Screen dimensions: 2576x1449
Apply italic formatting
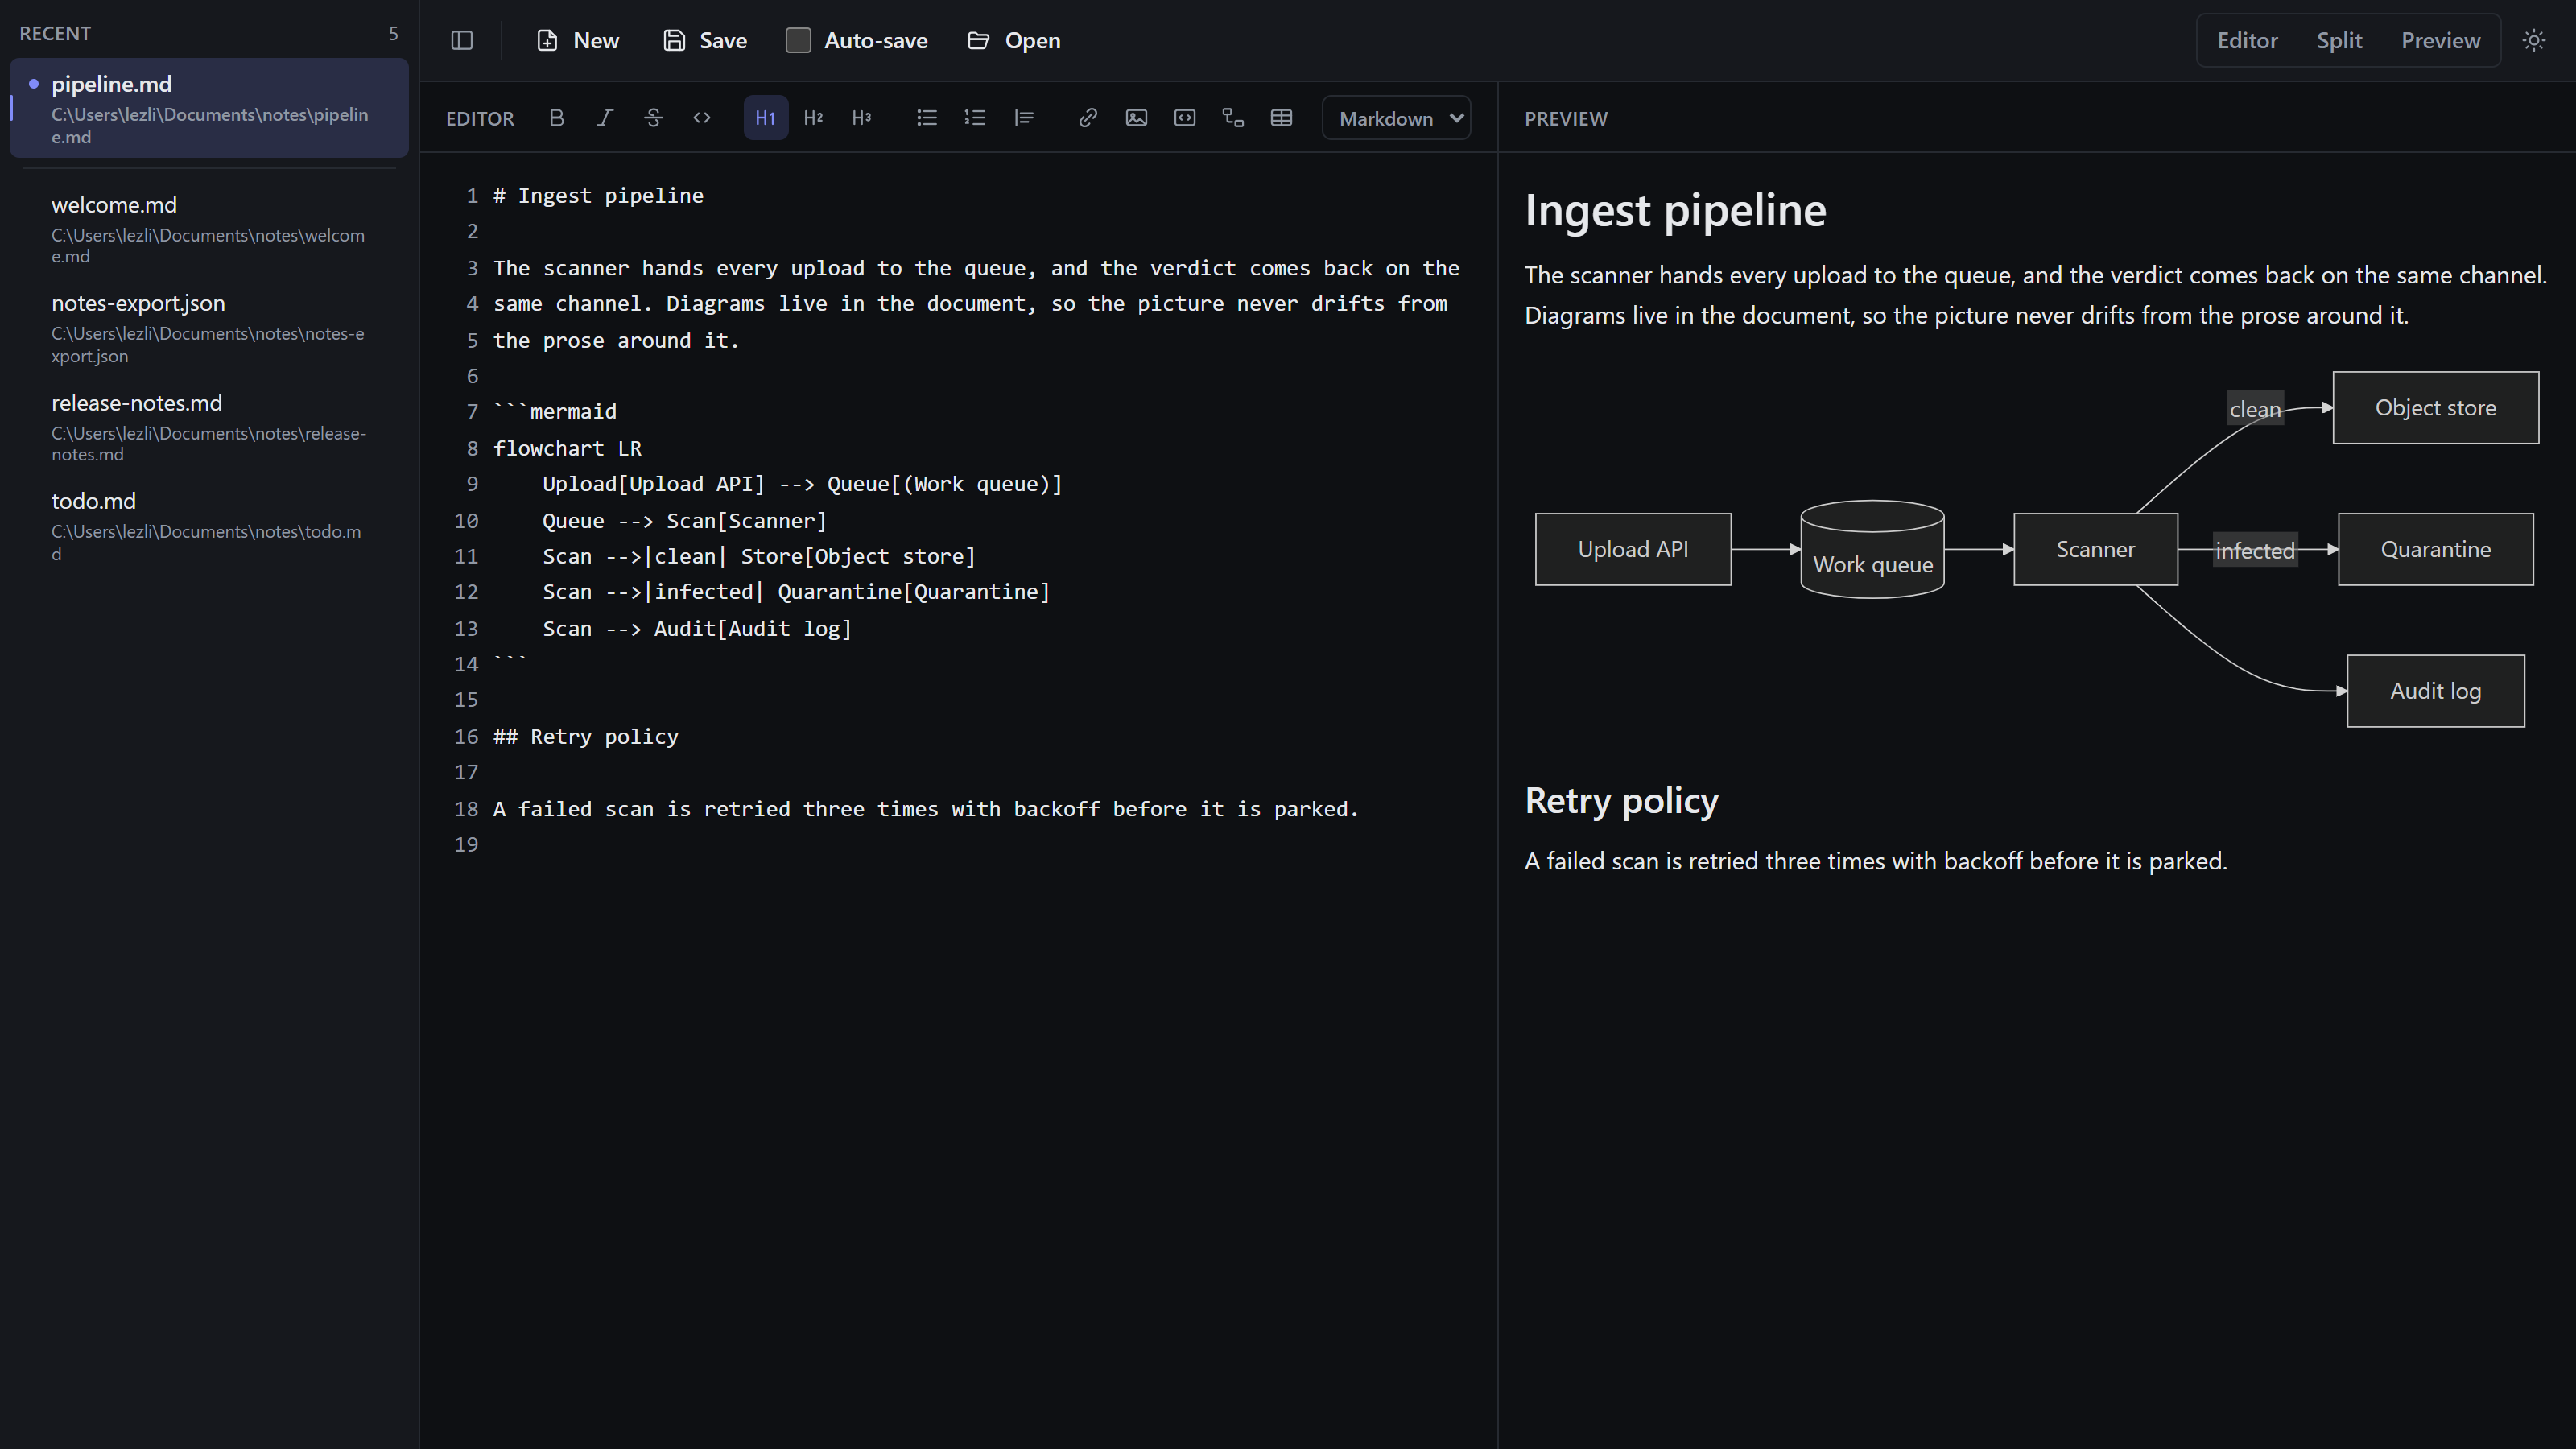click(x=605, y=118)
